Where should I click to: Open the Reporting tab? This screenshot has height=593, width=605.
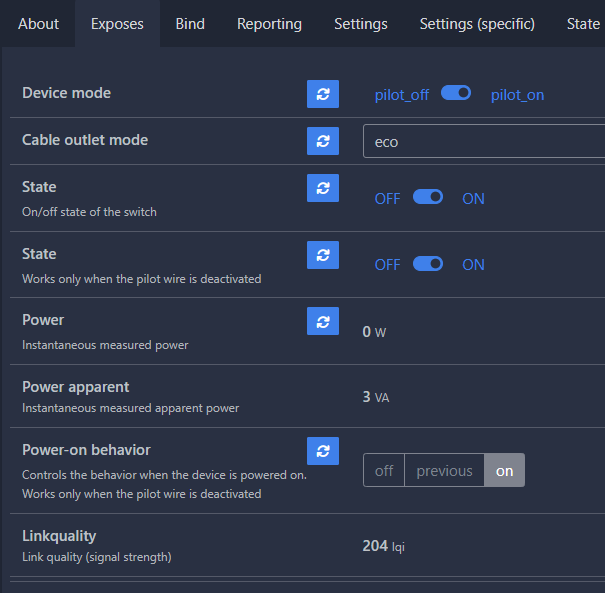click(269, 24)
